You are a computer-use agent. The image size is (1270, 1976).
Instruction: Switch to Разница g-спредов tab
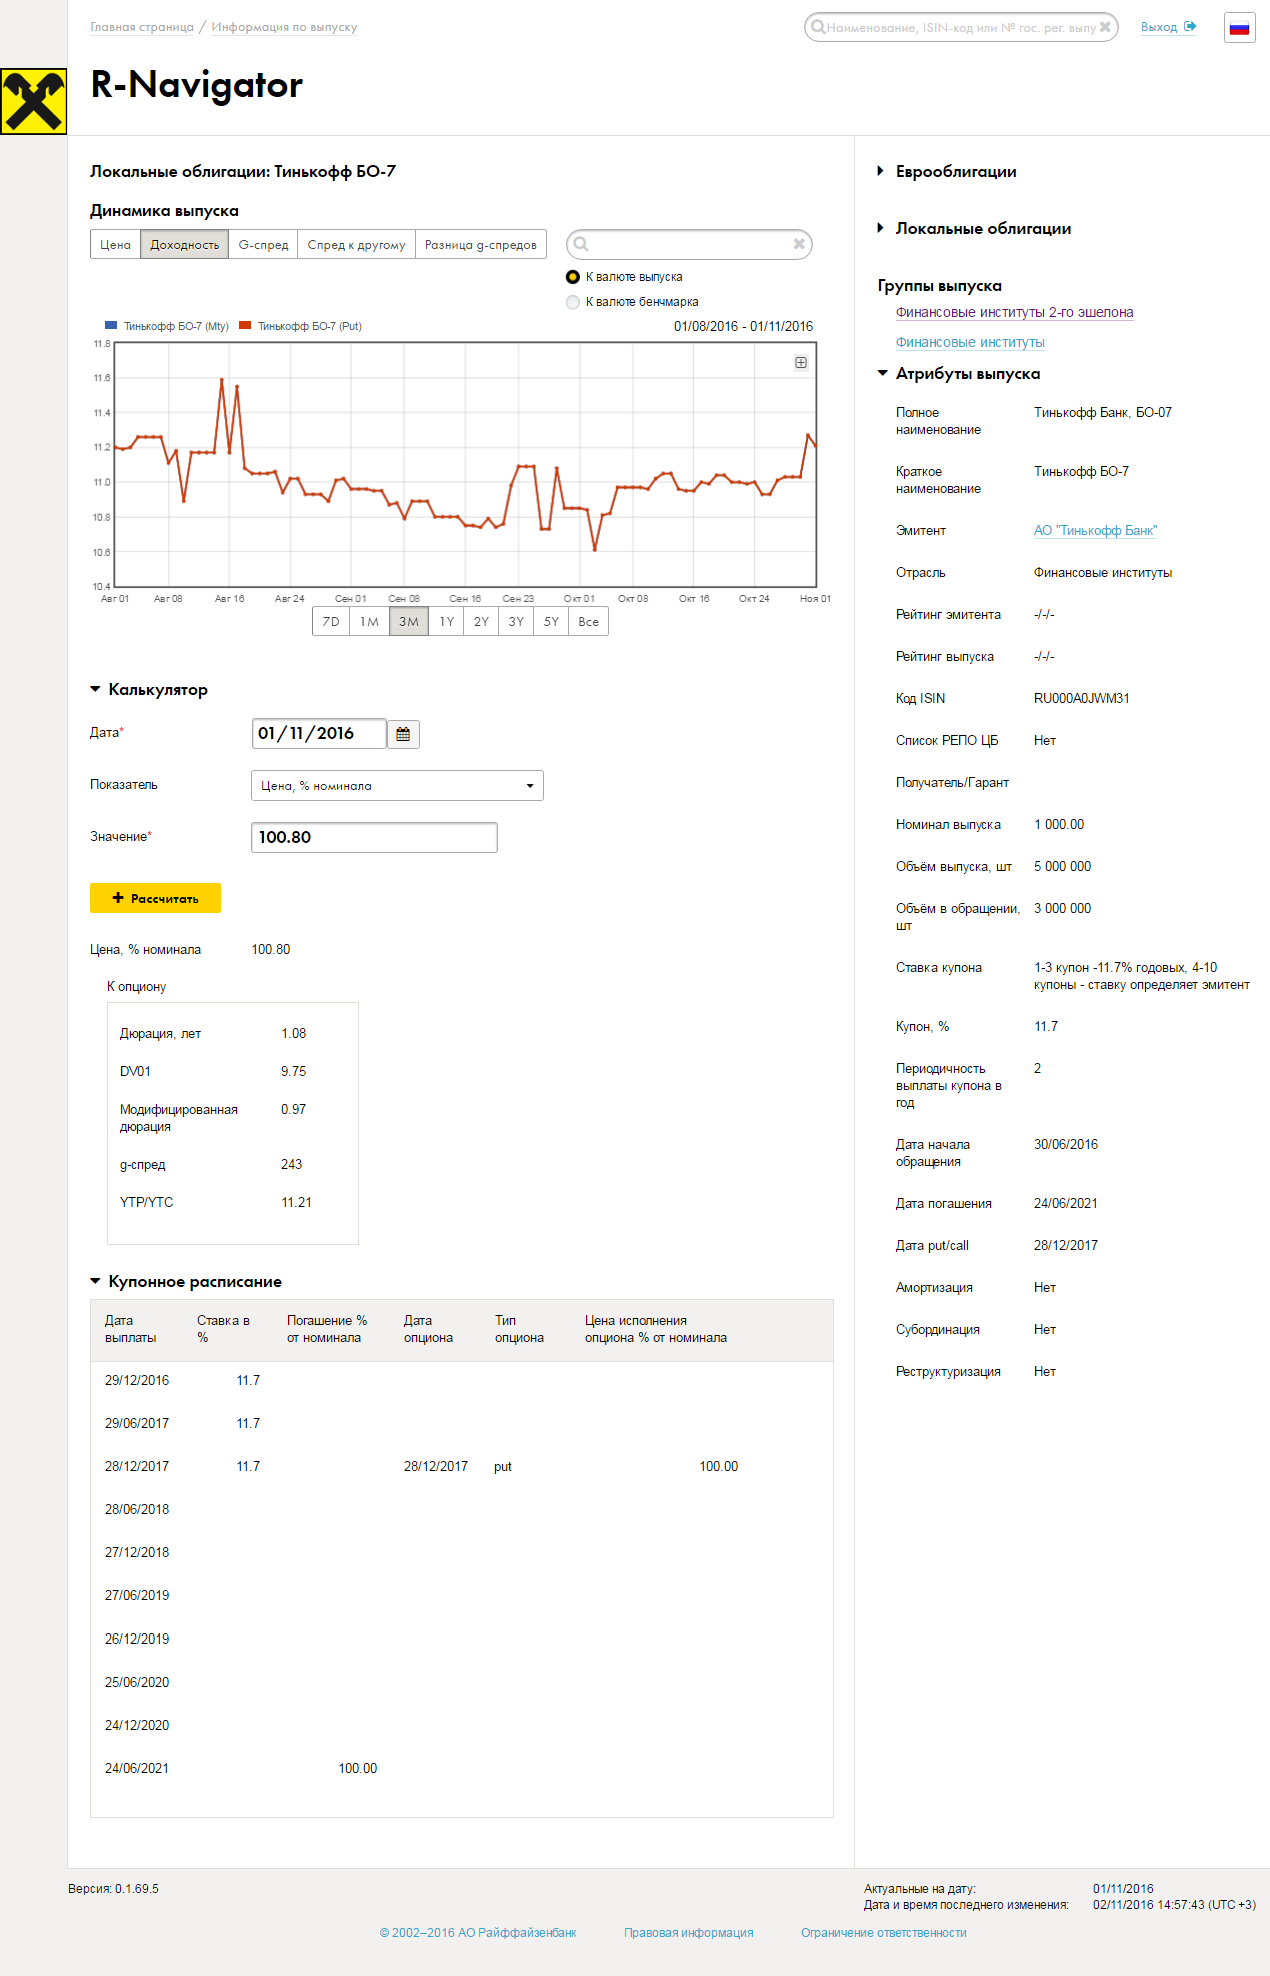[x=480, y=245]
